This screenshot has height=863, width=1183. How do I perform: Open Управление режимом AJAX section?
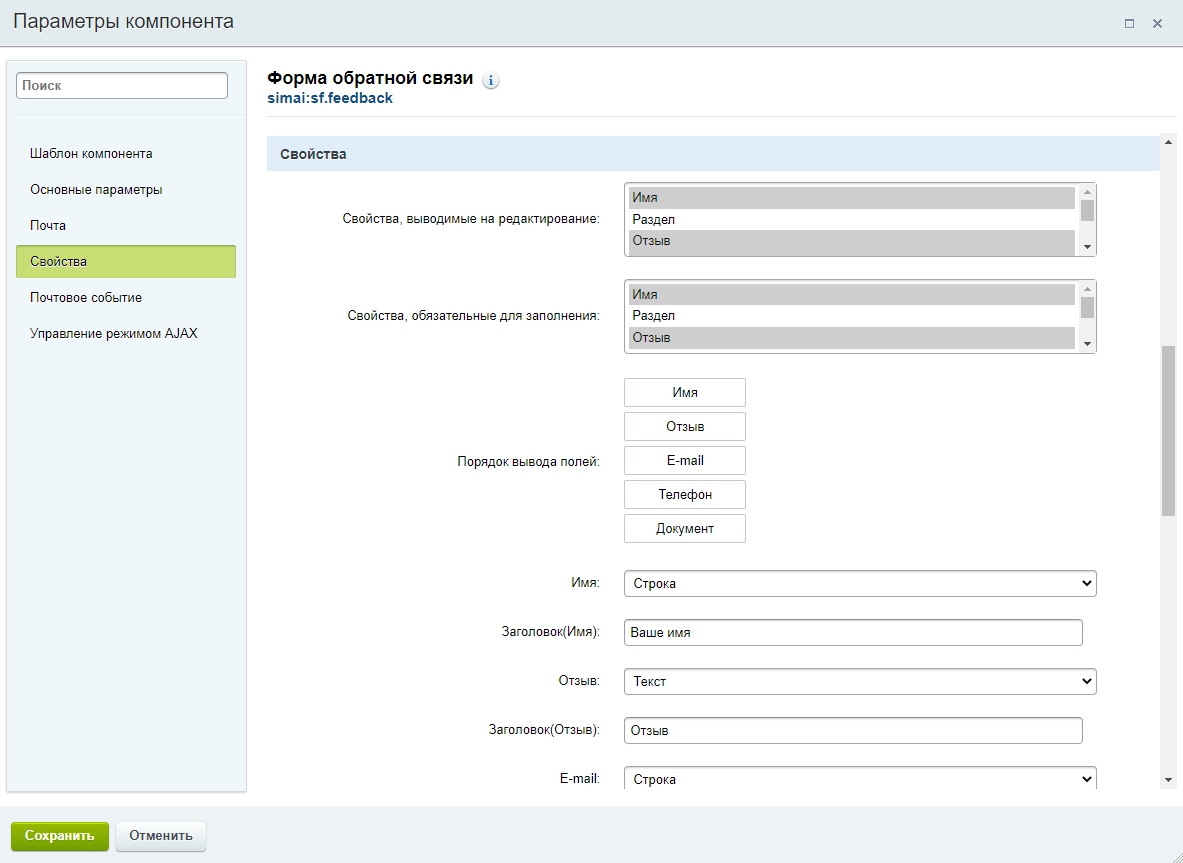[113, 334]
